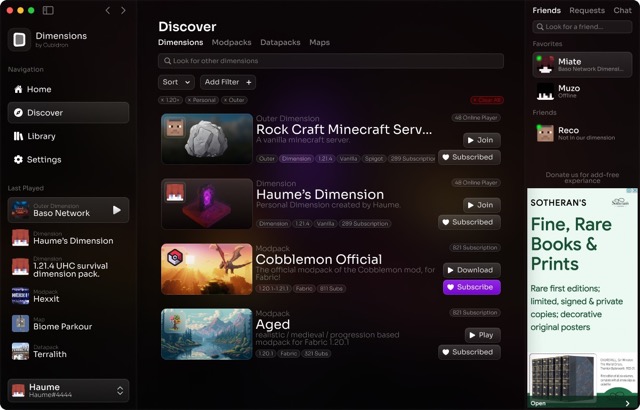Subscribe to Cobblemon Official
Image resolution: width=640 pixels, height=410 pixels.
472,287
